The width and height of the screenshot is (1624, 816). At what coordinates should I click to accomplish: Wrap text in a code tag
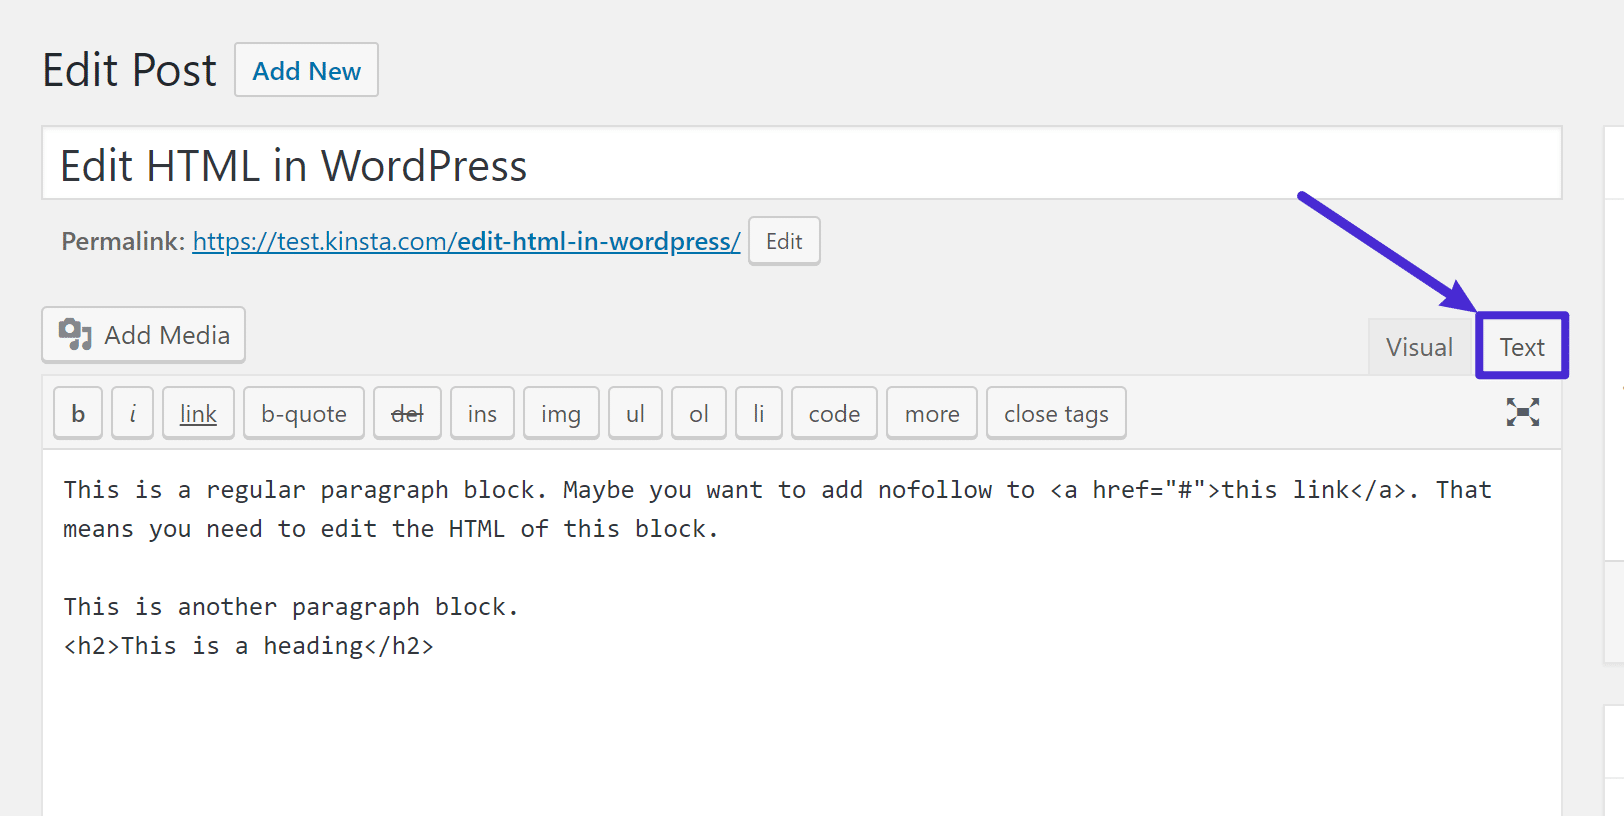(834, 412)
